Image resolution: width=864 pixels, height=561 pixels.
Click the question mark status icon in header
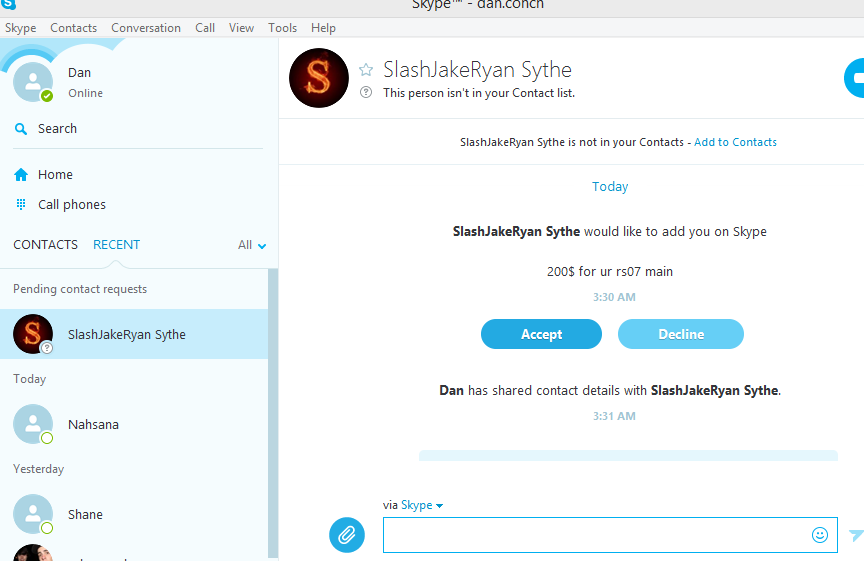coord(366,92)
